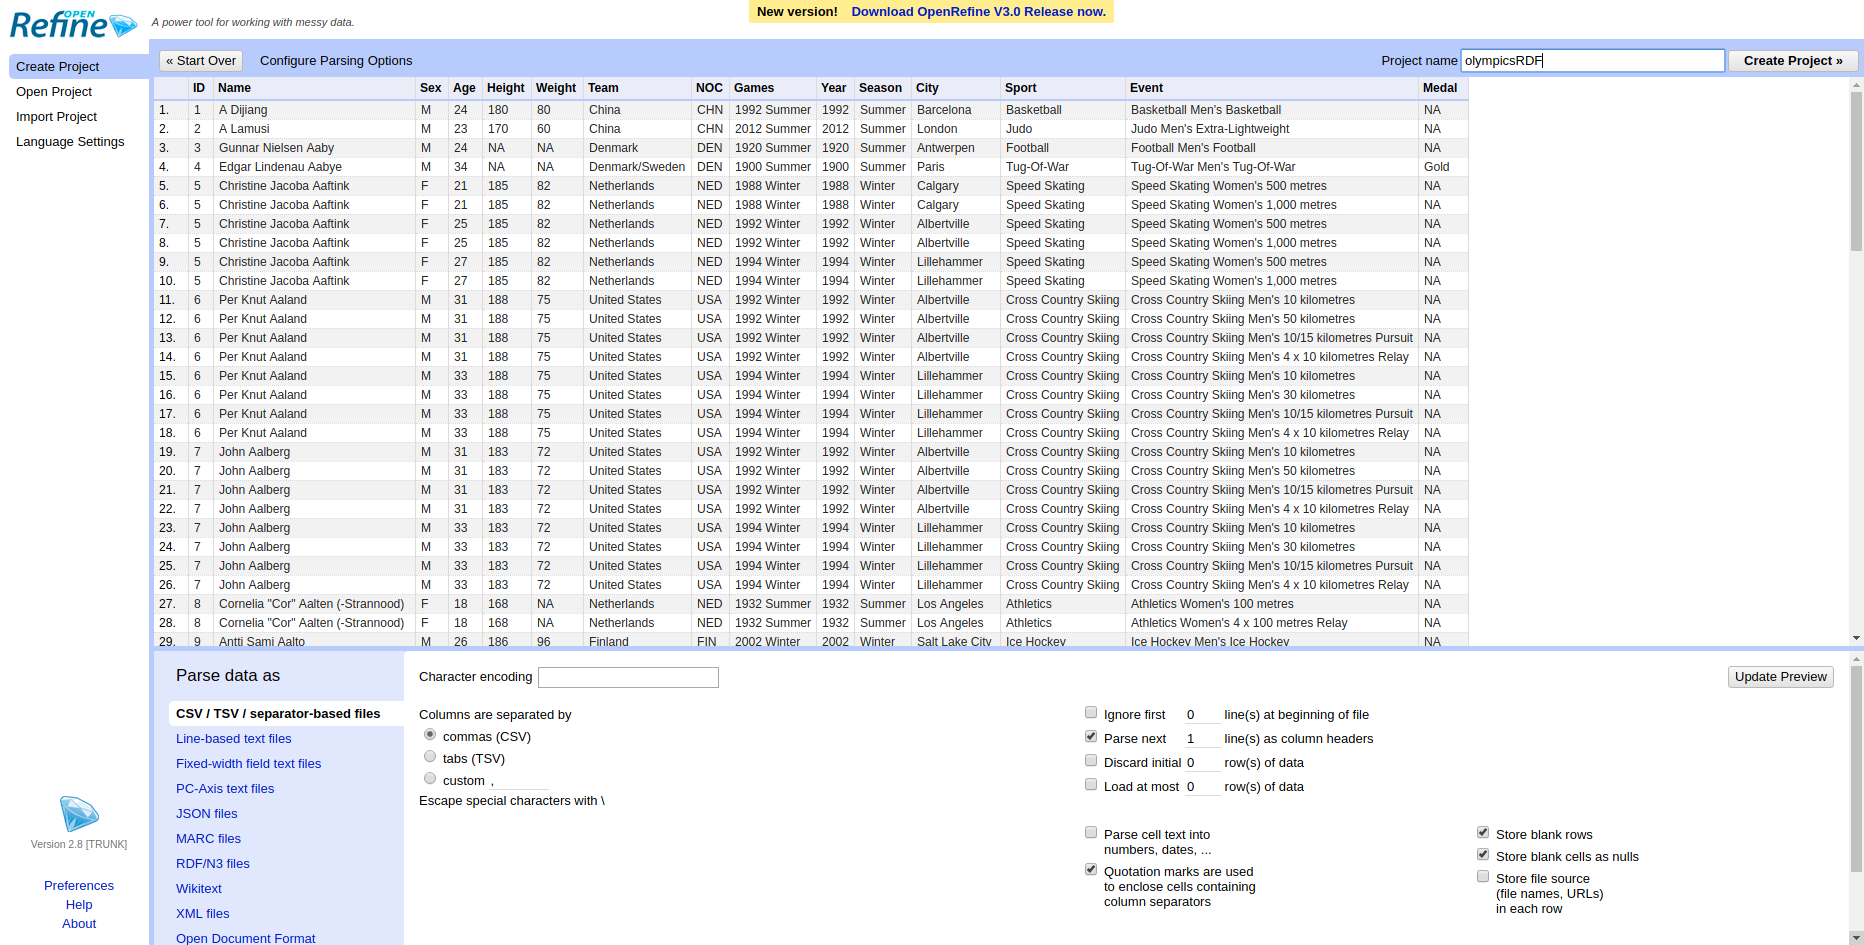The width and height of the screenshot is (1864, 945).
Task: Enable "Store file source in each row"
Action: point(1483,876)
